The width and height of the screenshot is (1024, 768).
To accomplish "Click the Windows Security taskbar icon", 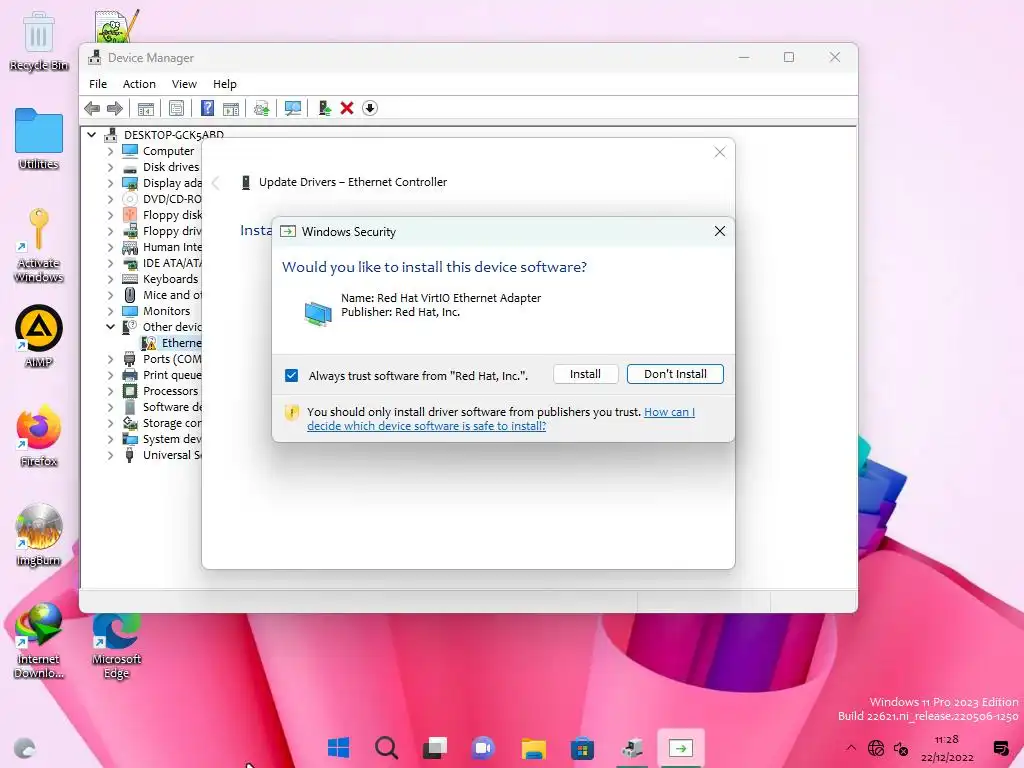I will pyautogui.click(x=680, y=748).
